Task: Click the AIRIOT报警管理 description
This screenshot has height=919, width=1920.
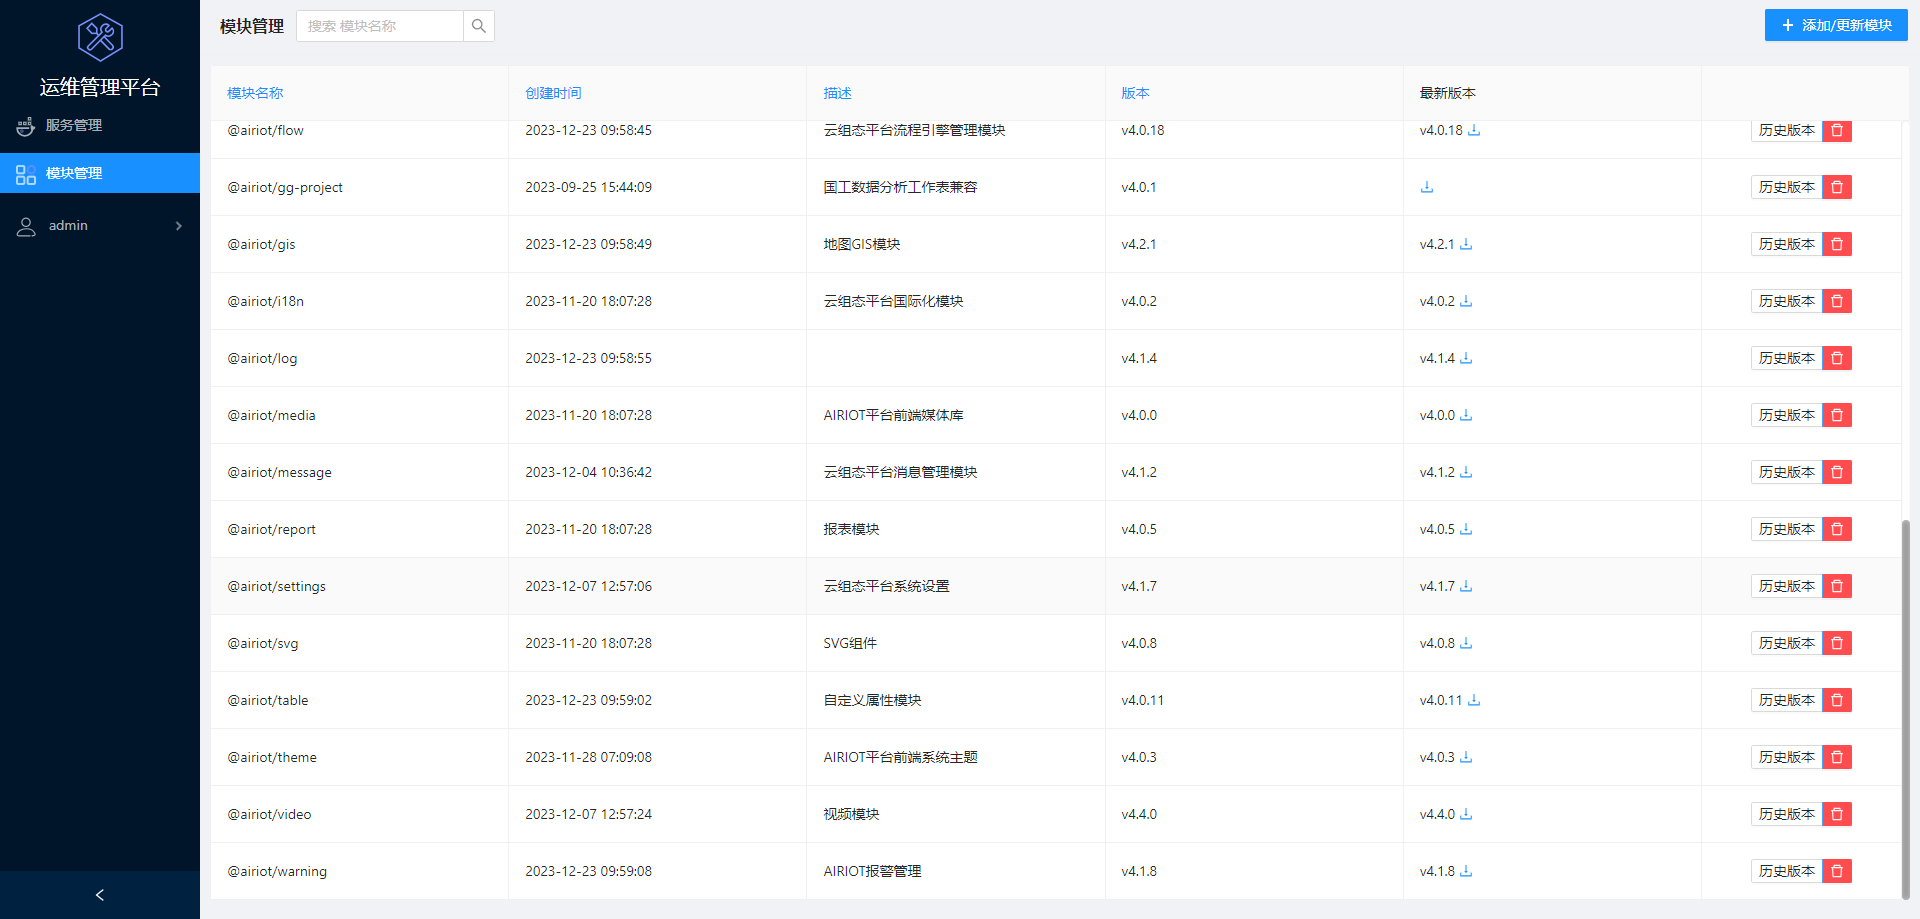Action: point(873,871)
